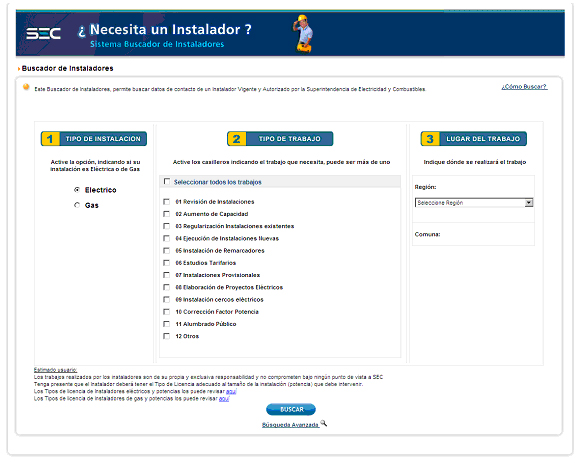Open the ¿Cómo Buscar? help link
The image size is (581, 463).
point(524,87)
